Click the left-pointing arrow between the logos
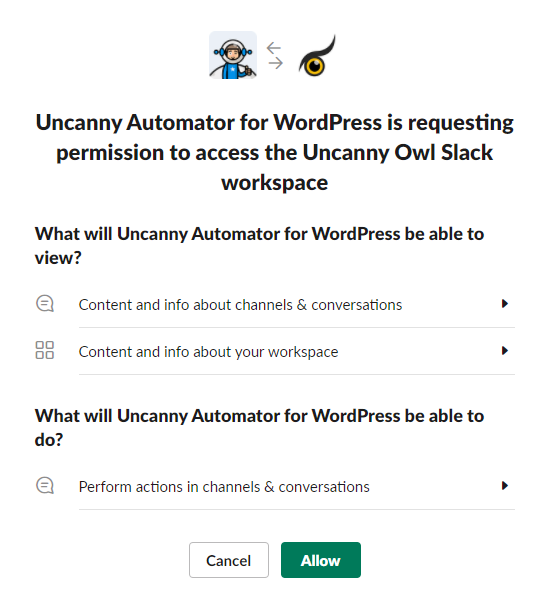The image size is (550, 615). (274, 48)
